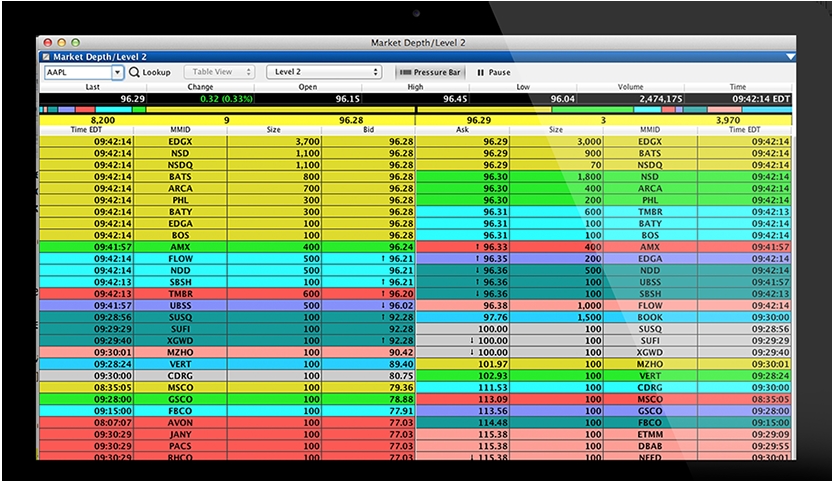The height and width of the screenshot is (481, 834).
Task: Click the BOOK market maker cell
Action: tap(650, 317)
